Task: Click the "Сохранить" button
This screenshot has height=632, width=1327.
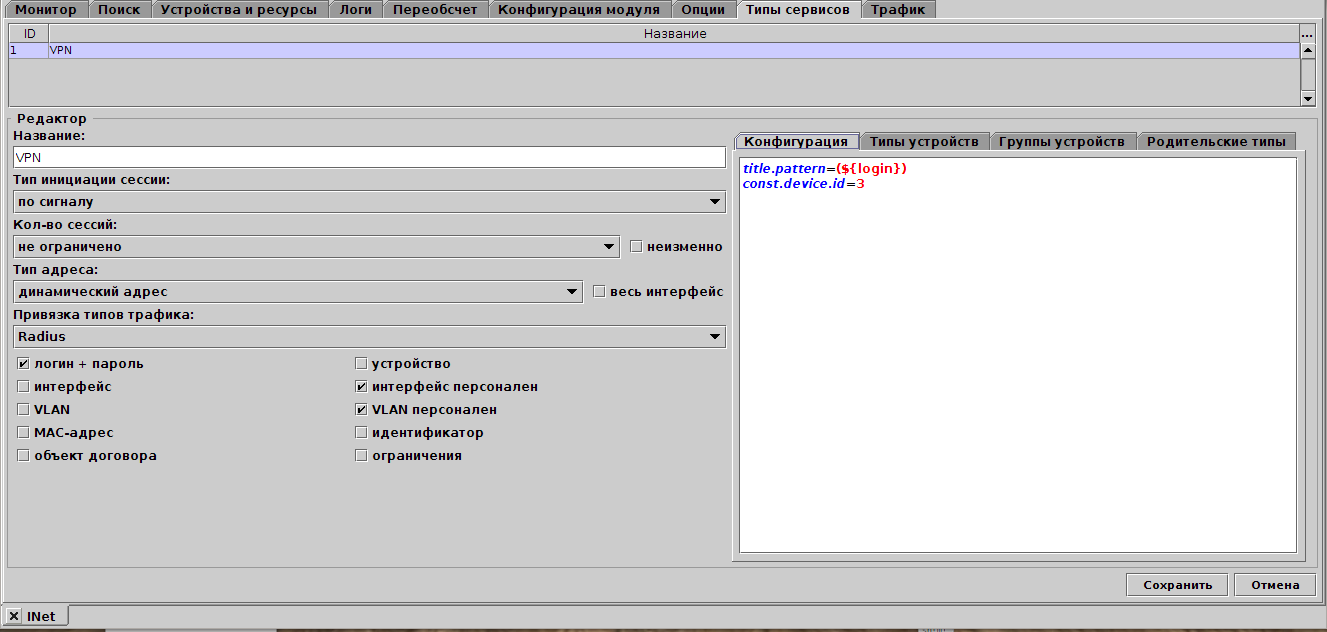Action: (1177, 584)
